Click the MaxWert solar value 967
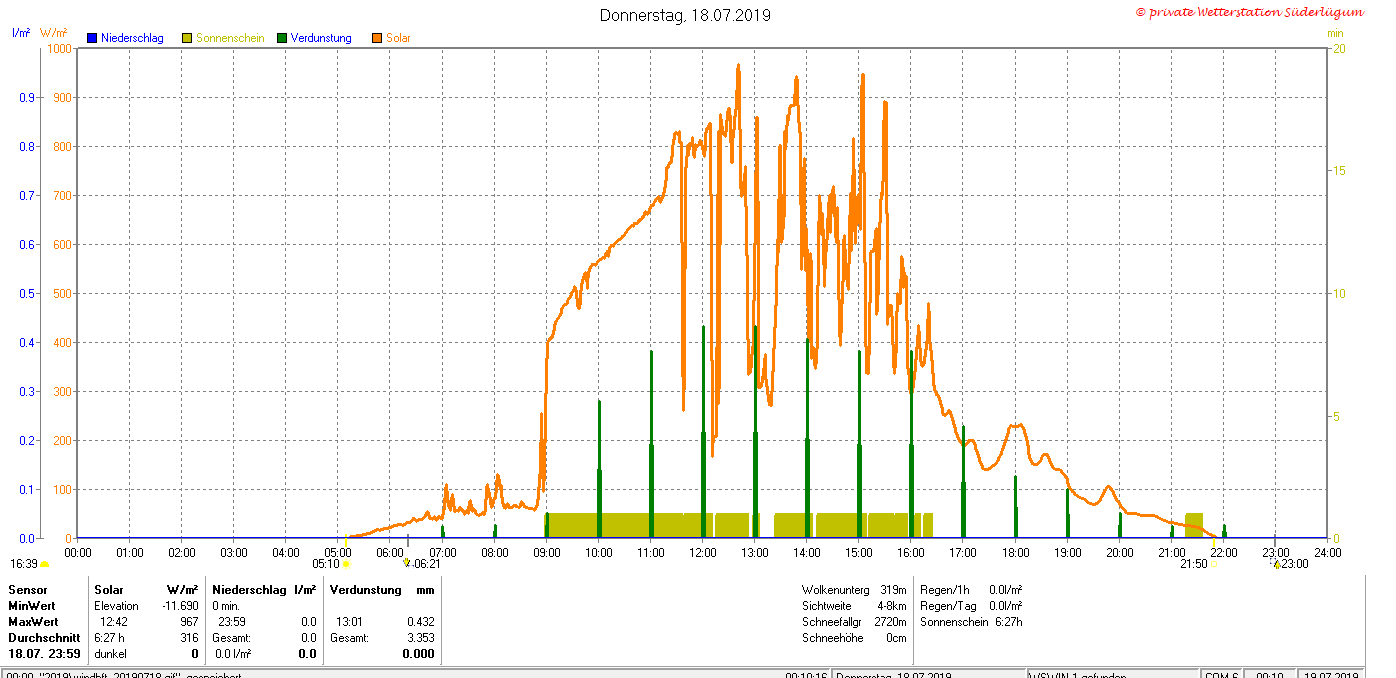1396x678 pixels. [189, 622]
